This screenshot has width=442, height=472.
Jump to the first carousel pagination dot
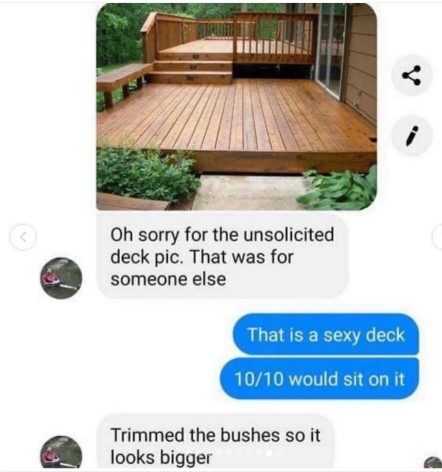click(x=218, y=453)
